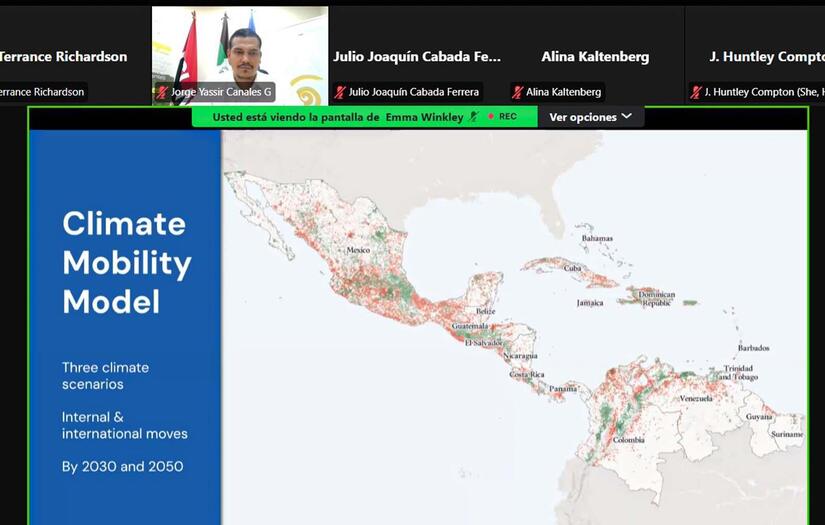825x525 pixels.
Task: Click the Mexico label on the map
Action: click(x=357, y=250)
